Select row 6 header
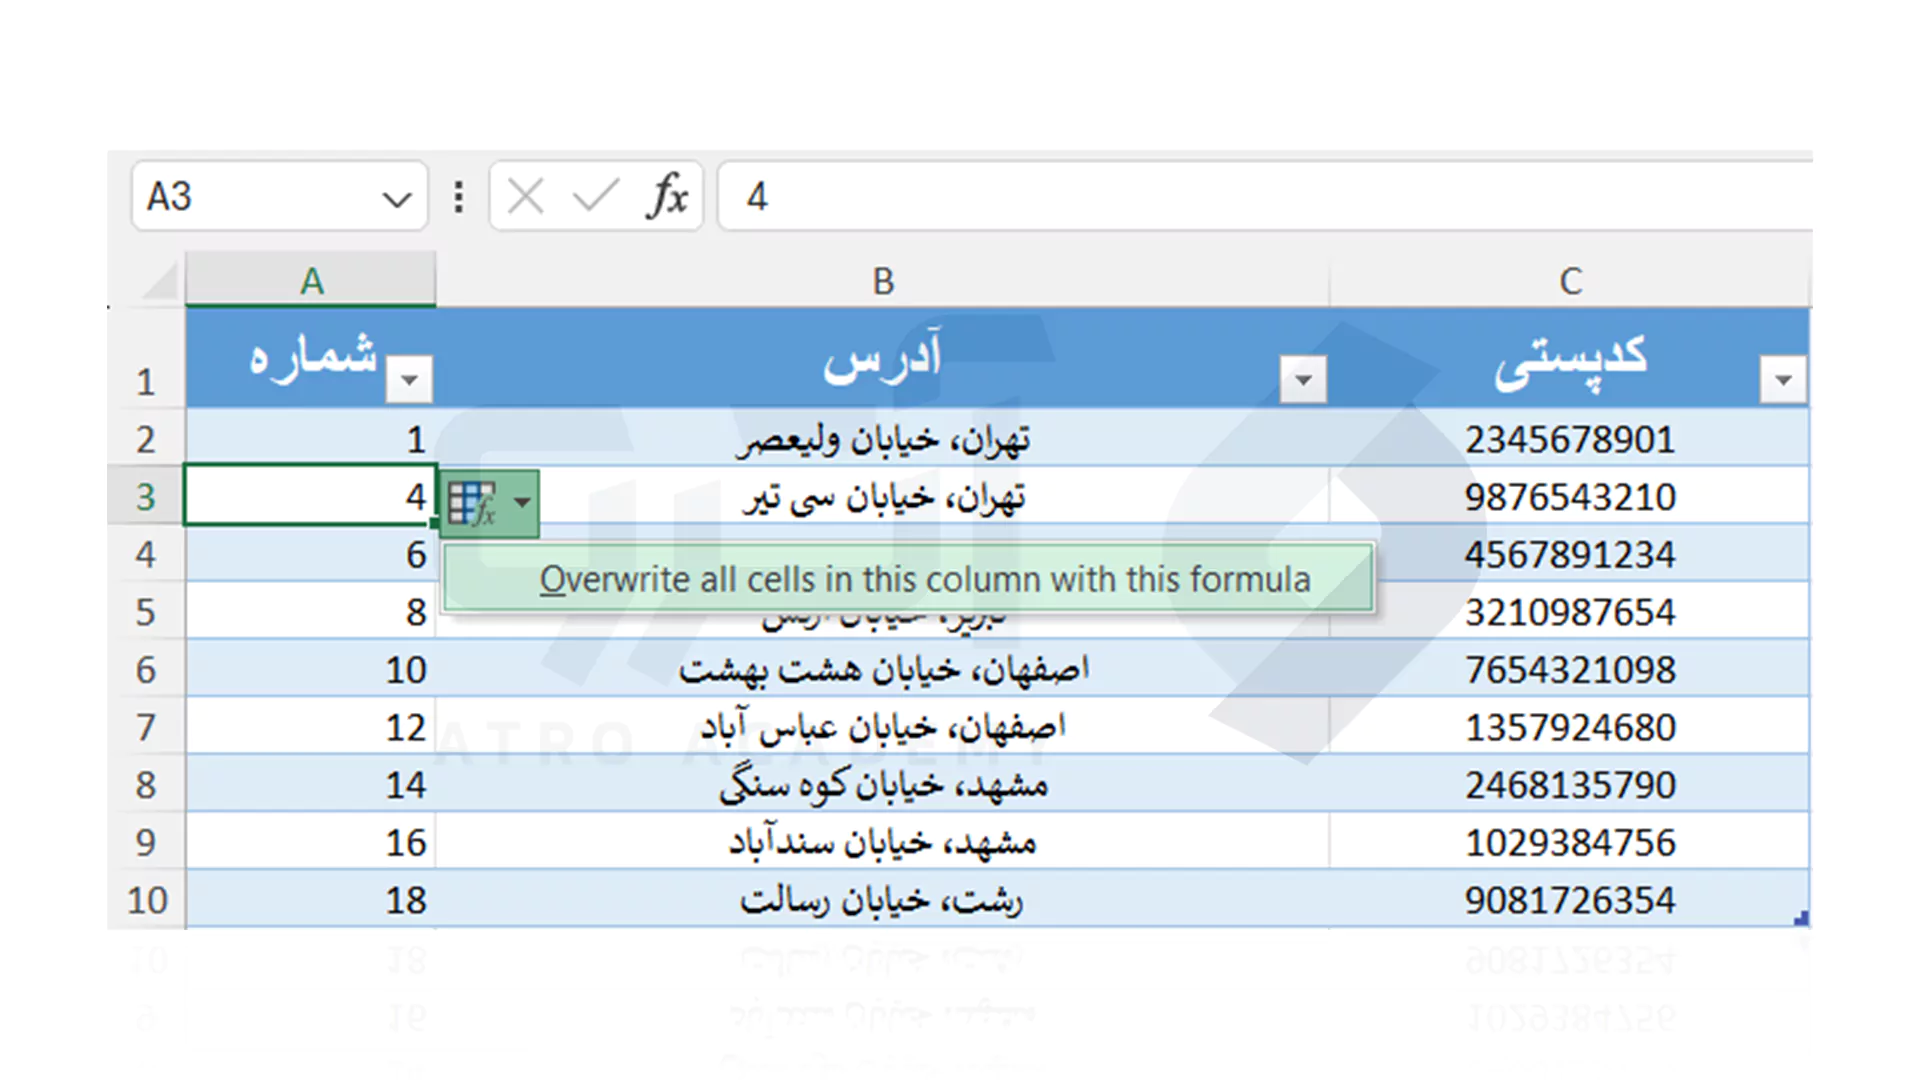The image size is (1920, 1080). (146, 669)
